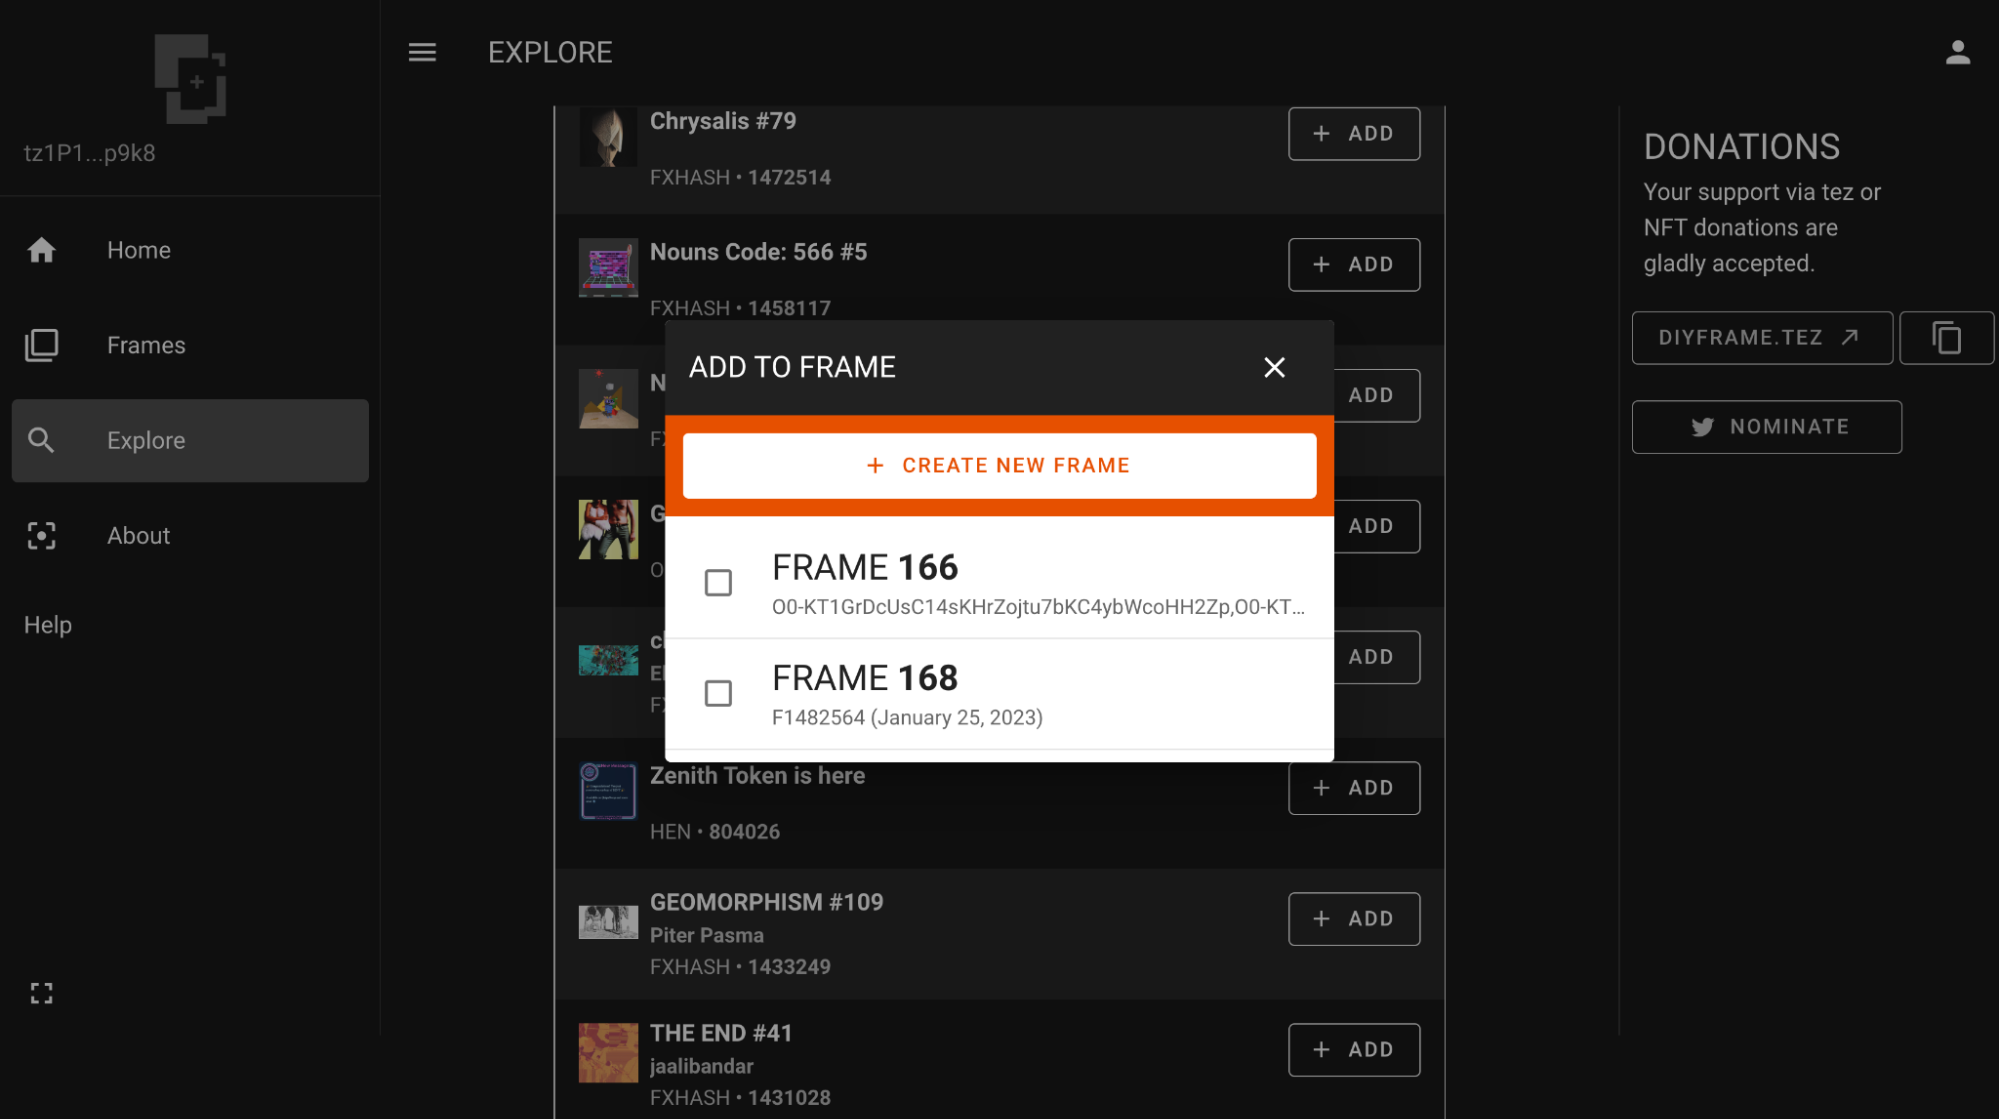The width and height of the screenshot is (1999, 1119).
Task: Check the Frame 168 checkbox
Action: (x=718, y=693)
